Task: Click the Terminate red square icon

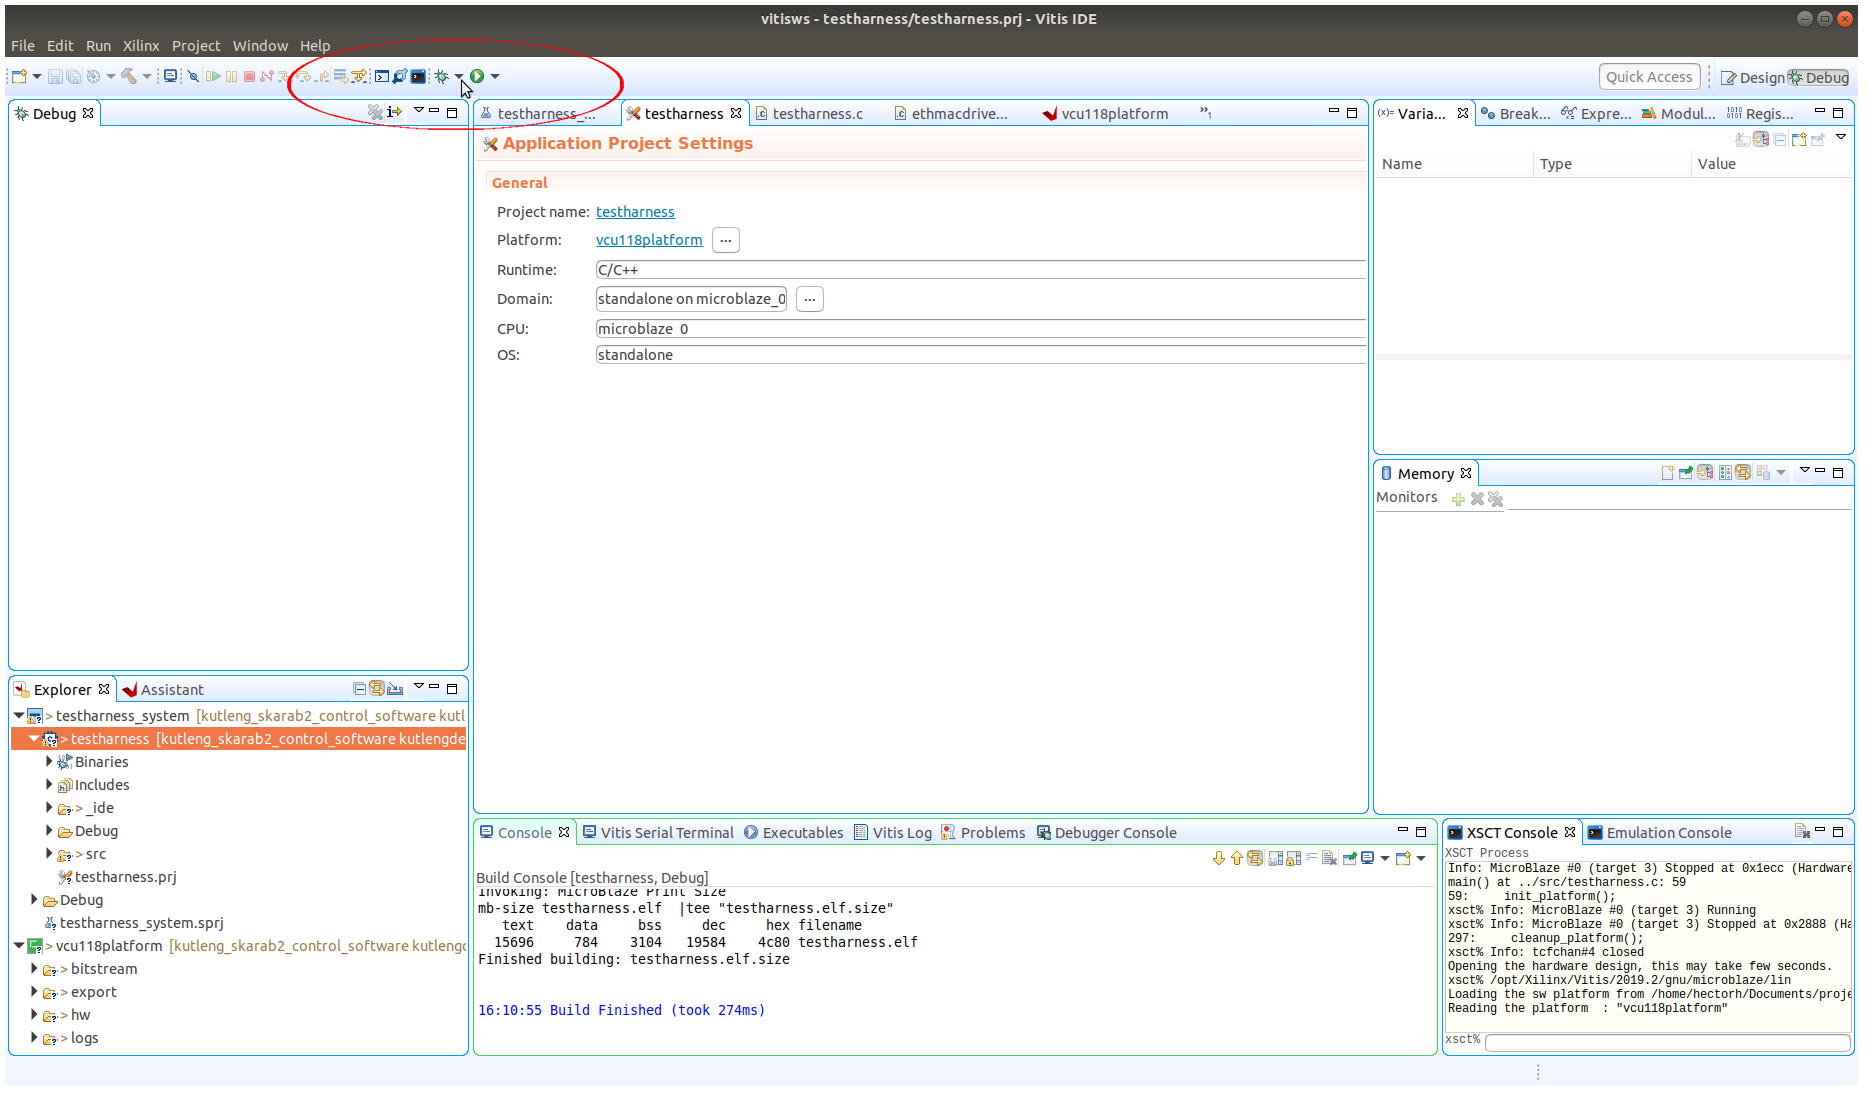Action: (x=249, y=76)
